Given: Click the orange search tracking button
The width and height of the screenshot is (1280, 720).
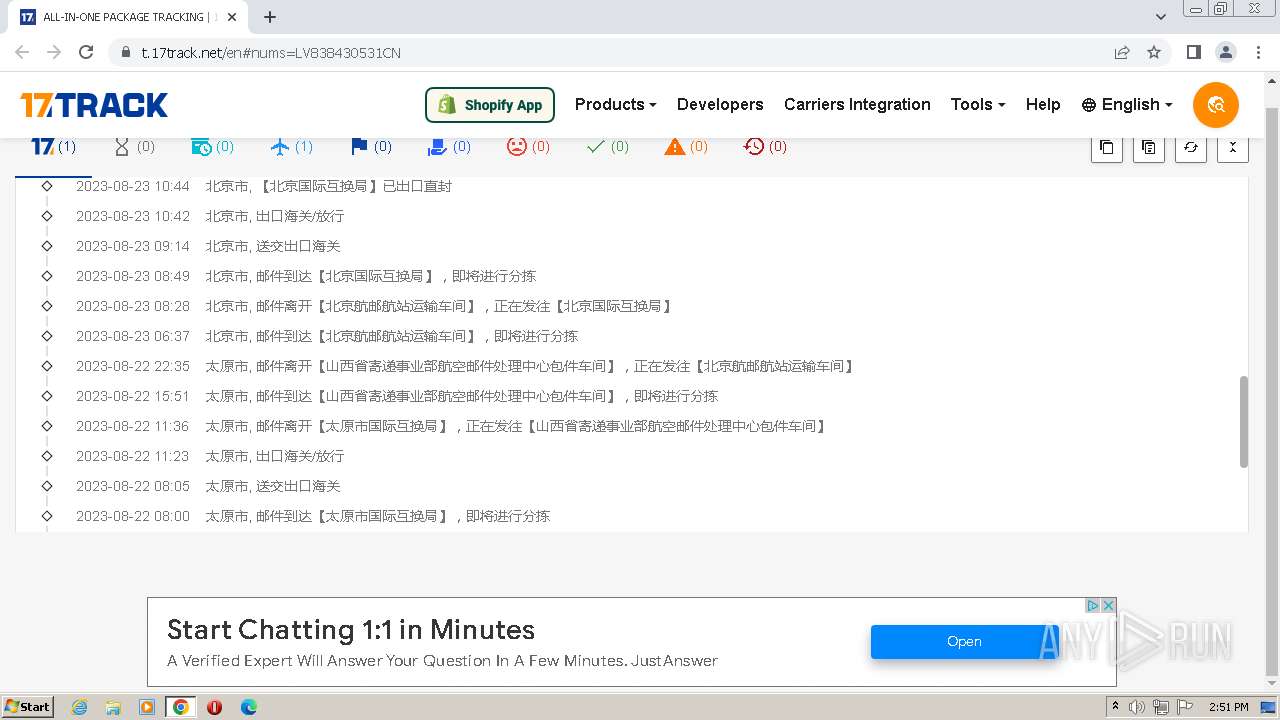Looking at the screenshot, I should [1216, 104].
